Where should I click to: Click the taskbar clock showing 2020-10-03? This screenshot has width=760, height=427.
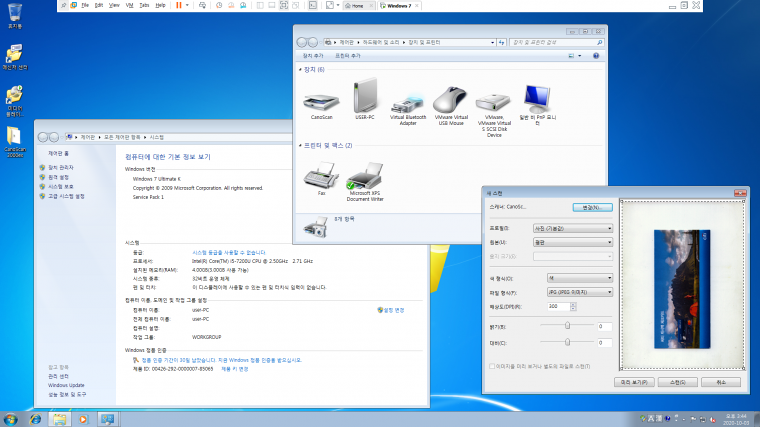pos(736,419)
